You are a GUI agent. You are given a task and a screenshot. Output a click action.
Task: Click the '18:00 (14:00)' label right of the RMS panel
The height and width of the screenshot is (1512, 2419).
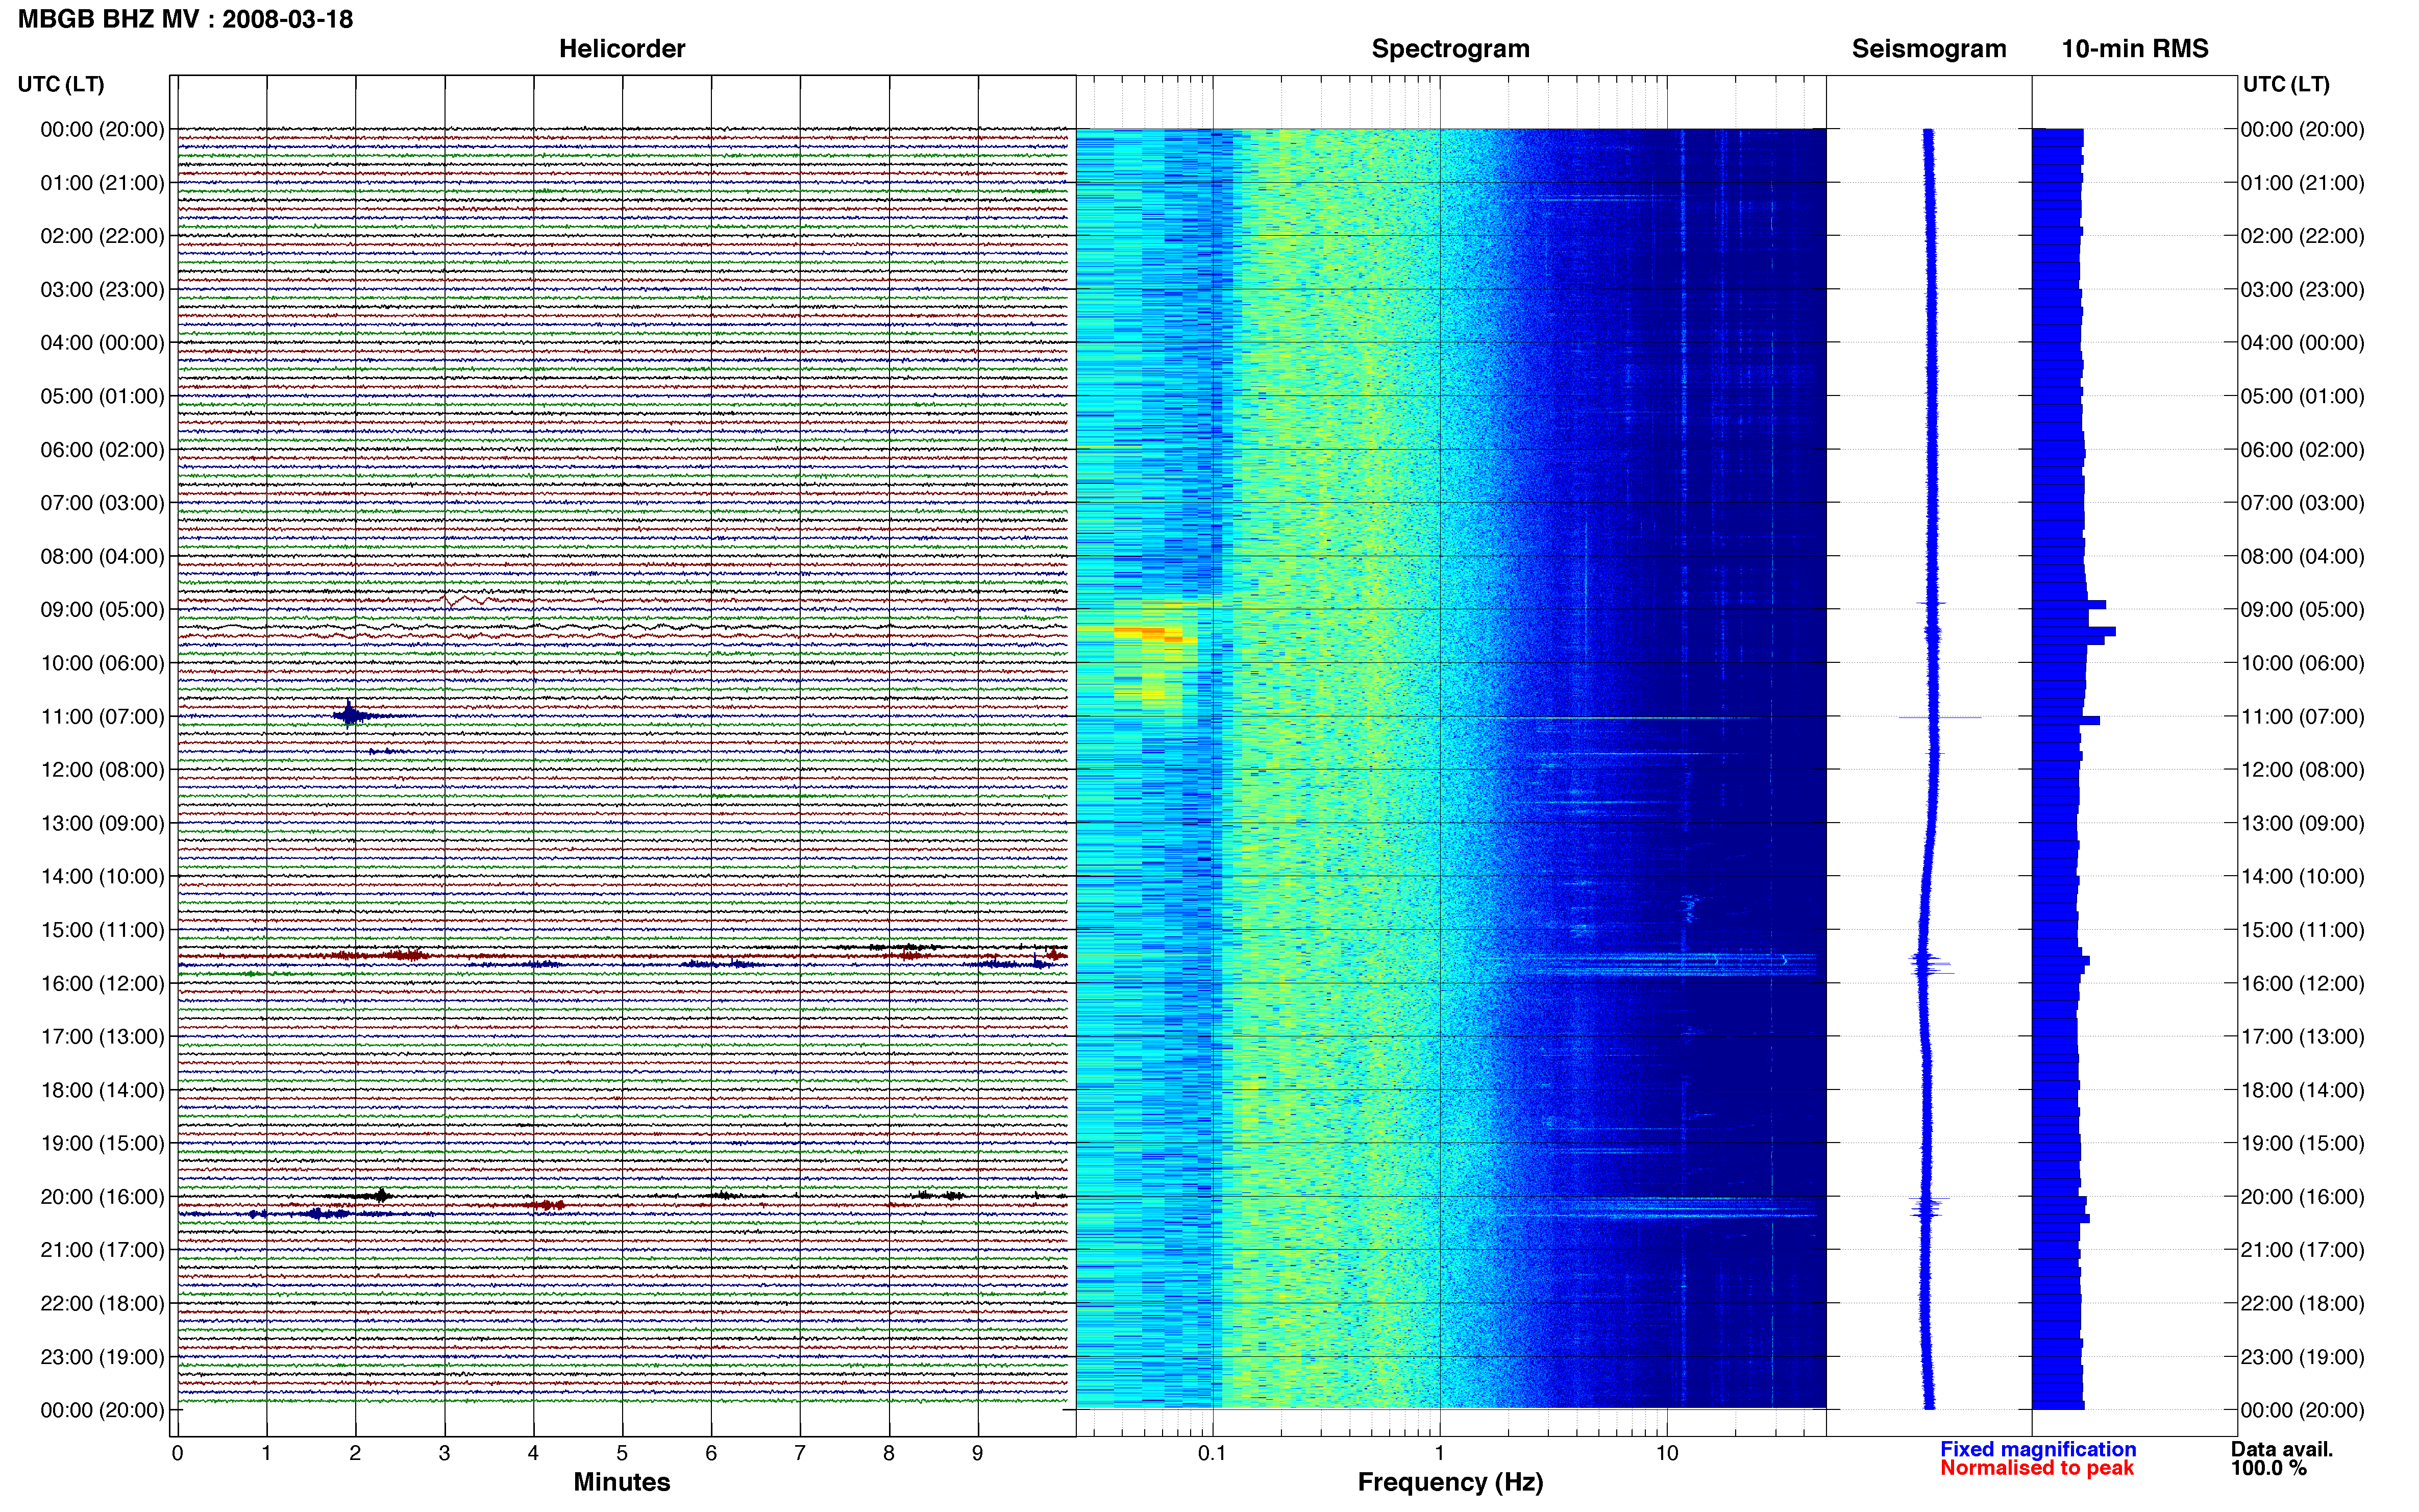2302,1091
